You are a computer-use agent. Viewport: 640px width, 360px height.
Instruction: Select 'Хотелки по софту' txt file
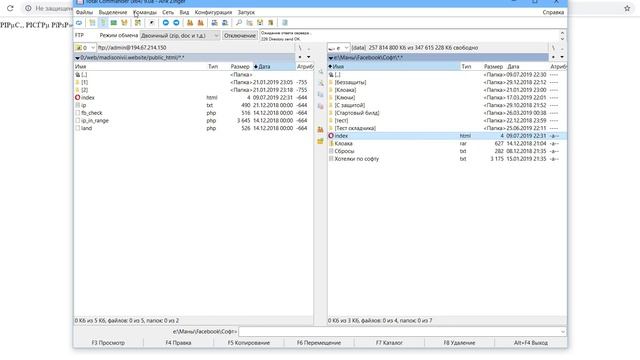coord(447,159)
